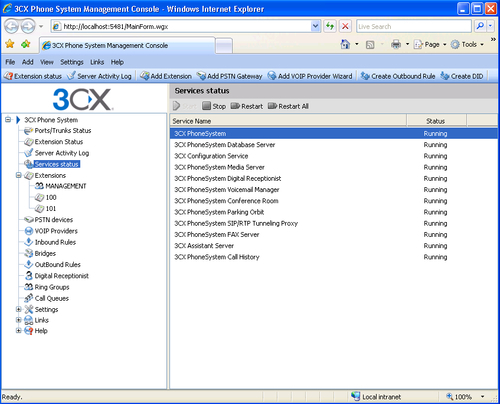Open the File menu
Screen dimensions: 500x404
click(10, 62)
